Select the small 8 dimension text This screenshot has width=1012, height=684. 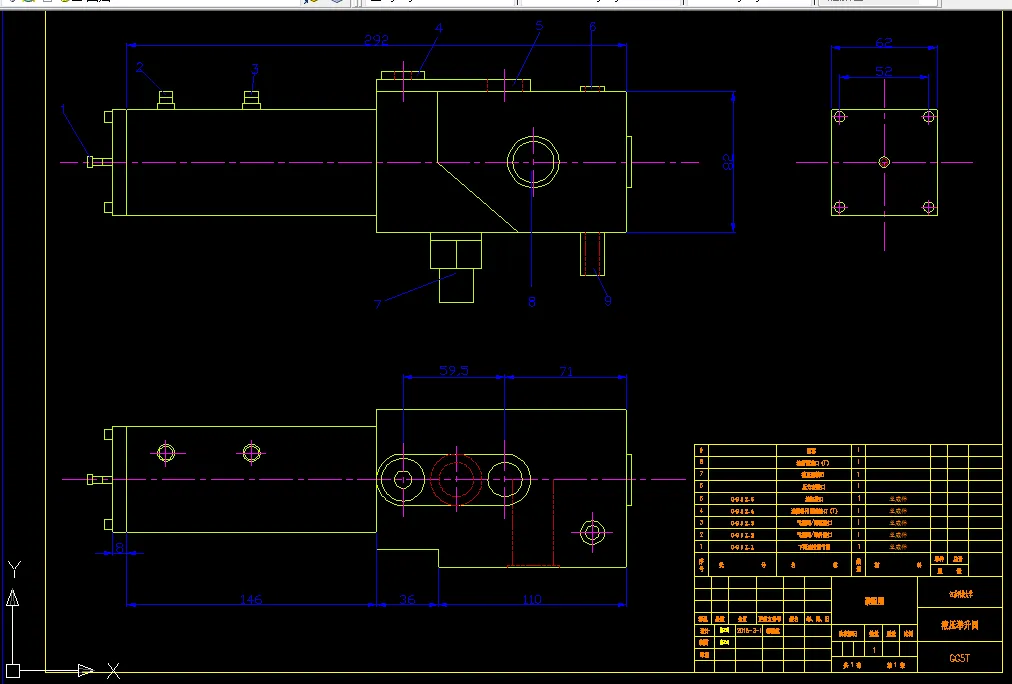point(119,547)
